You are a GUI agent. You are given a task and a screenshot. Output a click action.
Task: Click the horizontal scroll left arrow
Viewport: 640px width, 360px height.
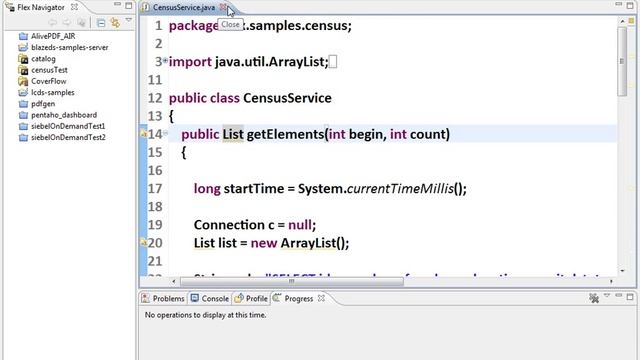174,281
